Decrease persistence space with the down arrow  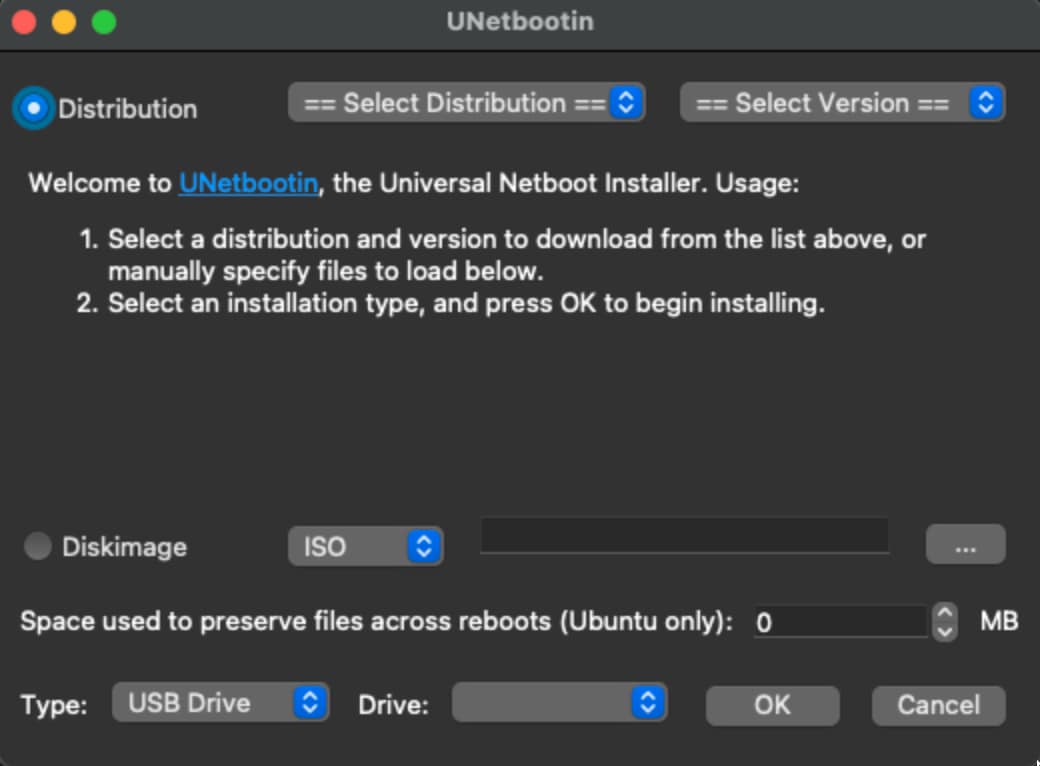(x=944, y=631)
